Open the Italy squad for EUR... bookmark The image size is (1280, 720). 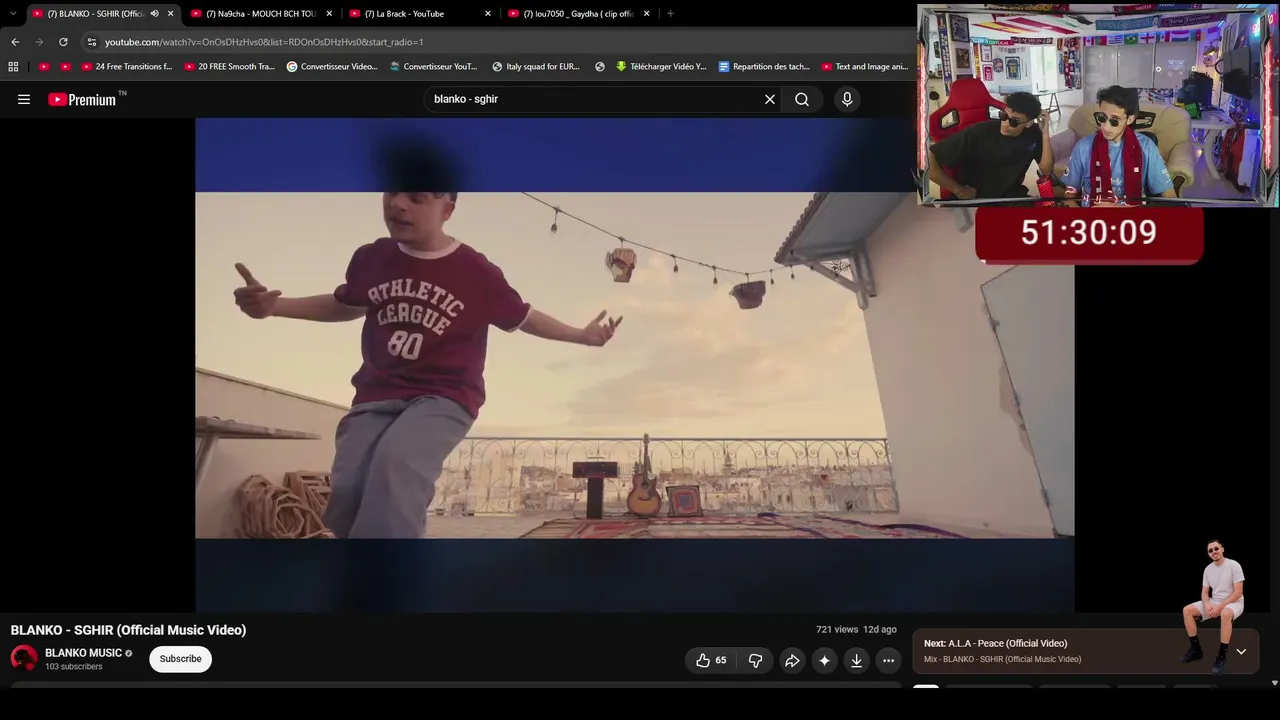pyautogui.click(x=536, y=67)
